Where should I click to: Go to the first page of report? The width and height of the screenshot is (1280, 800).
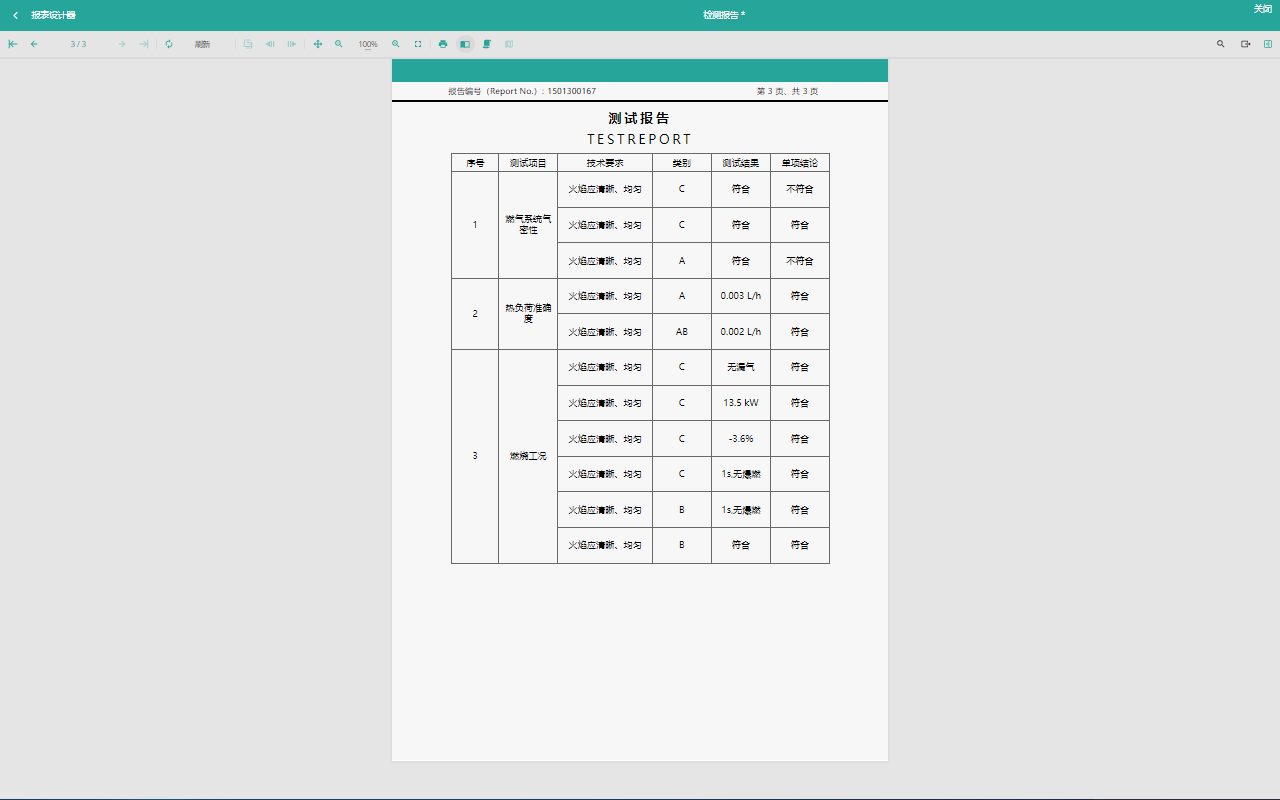[x=13, y=44]
